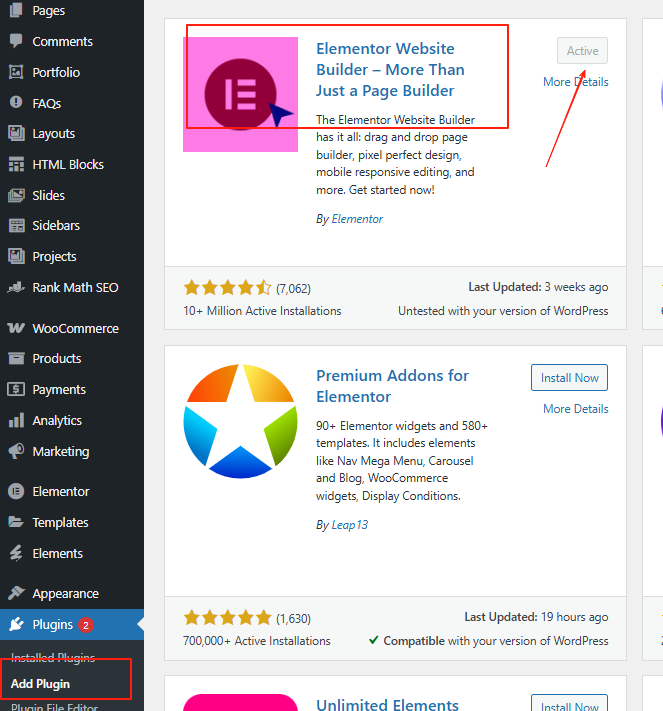This screenshot has height=711, width=663.
Task: Click the Elements sidebar icon
Action: (16, 553)
